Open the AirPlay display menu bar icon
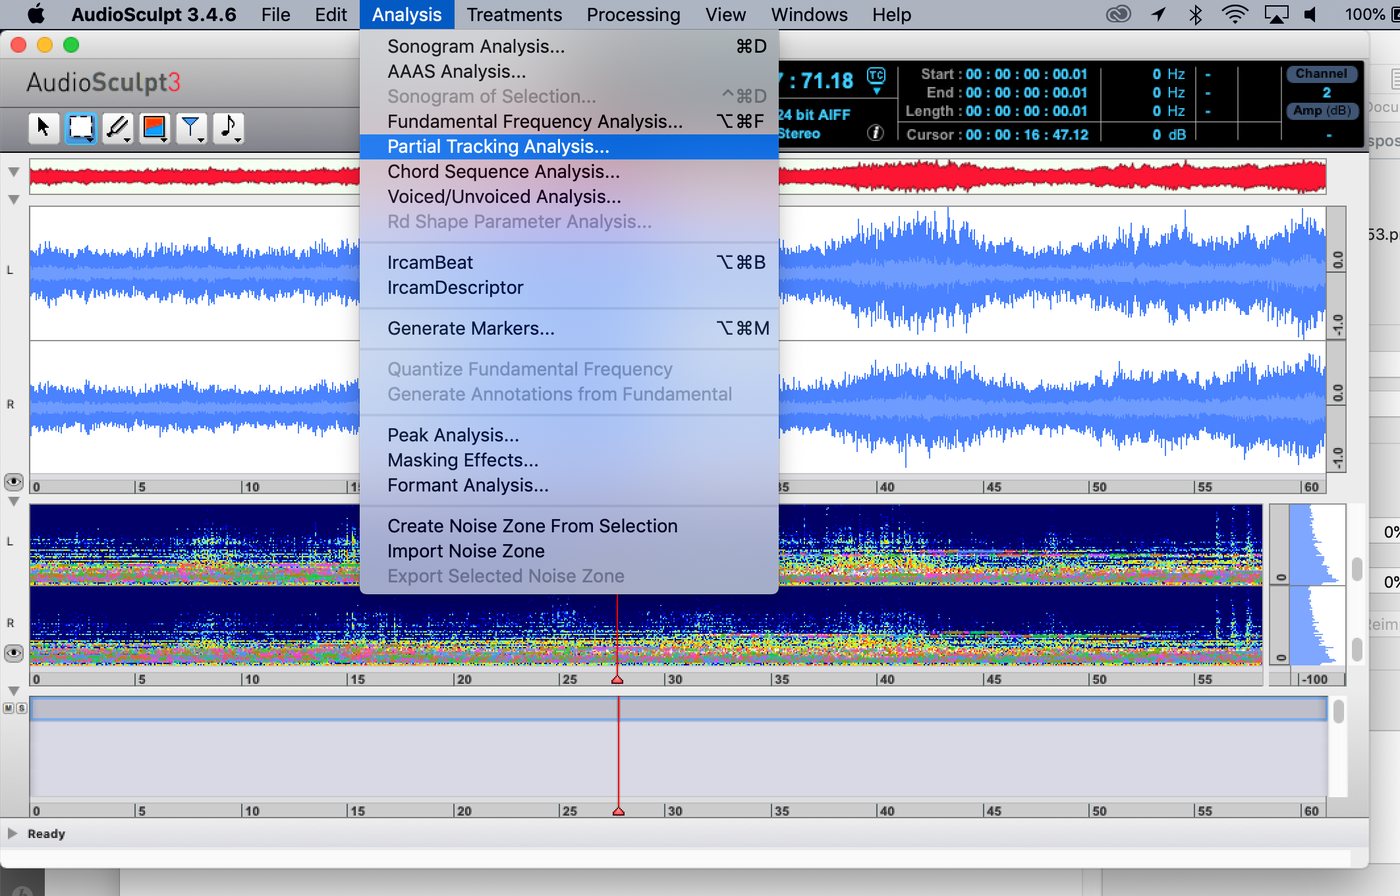This screenshot has width=1400, height=896. coord(1277,14)
